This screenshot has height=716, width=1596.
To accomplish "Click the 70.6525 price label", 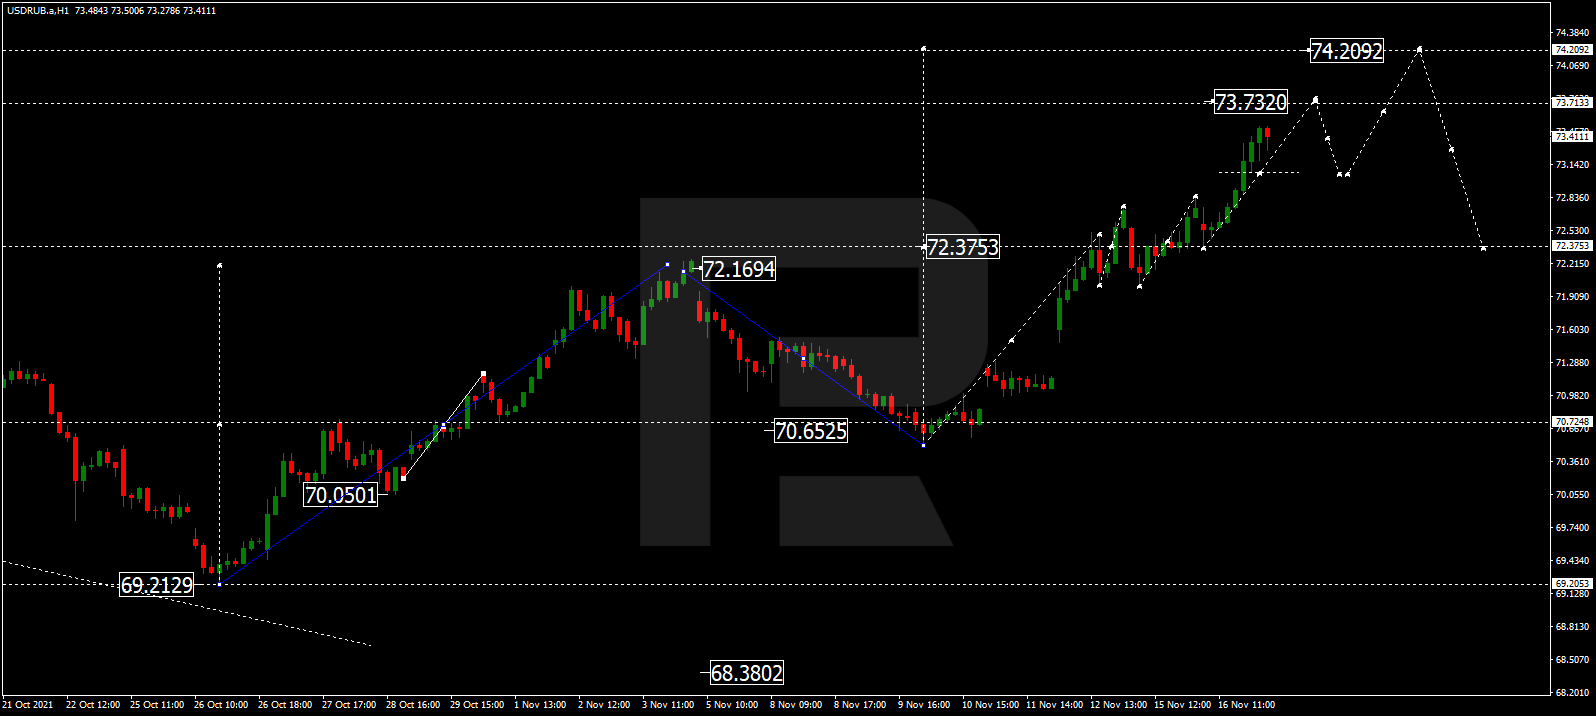I will click(810, 431).
